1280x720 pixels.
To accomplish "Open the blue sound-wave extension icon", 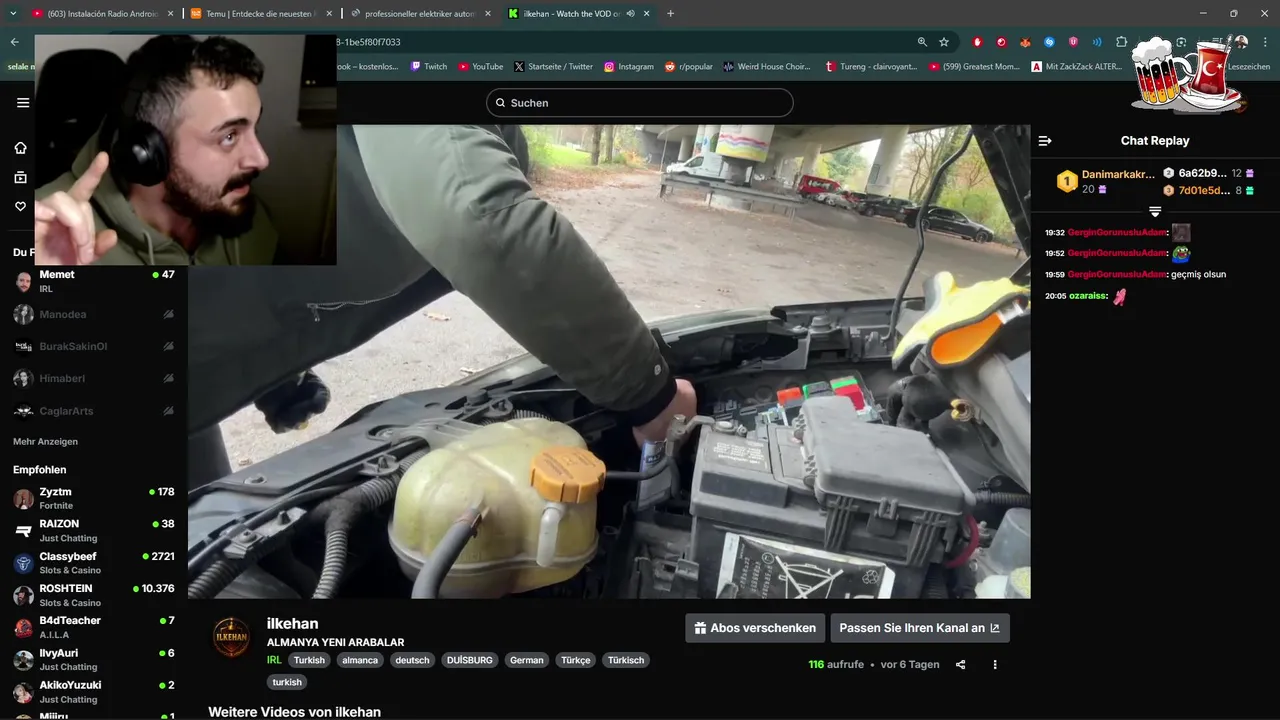I will click(x=1097, y=42).
